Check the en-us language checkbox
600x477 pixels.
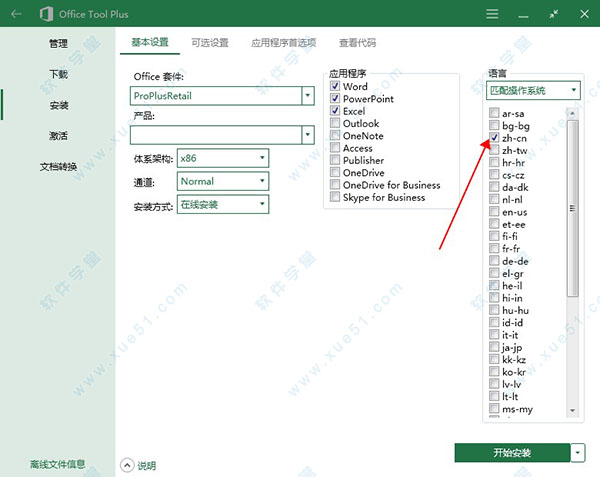[x=494, y=212]
